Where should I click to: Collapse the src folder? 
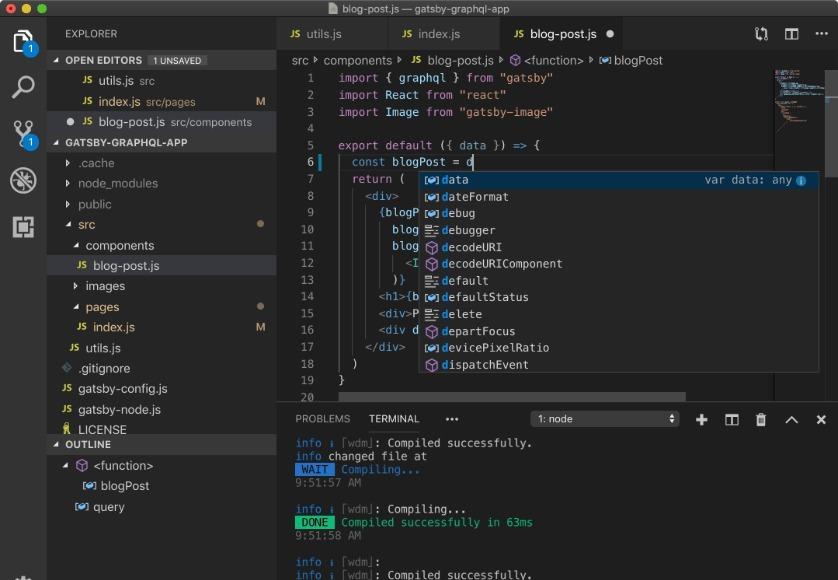(161, 225)
